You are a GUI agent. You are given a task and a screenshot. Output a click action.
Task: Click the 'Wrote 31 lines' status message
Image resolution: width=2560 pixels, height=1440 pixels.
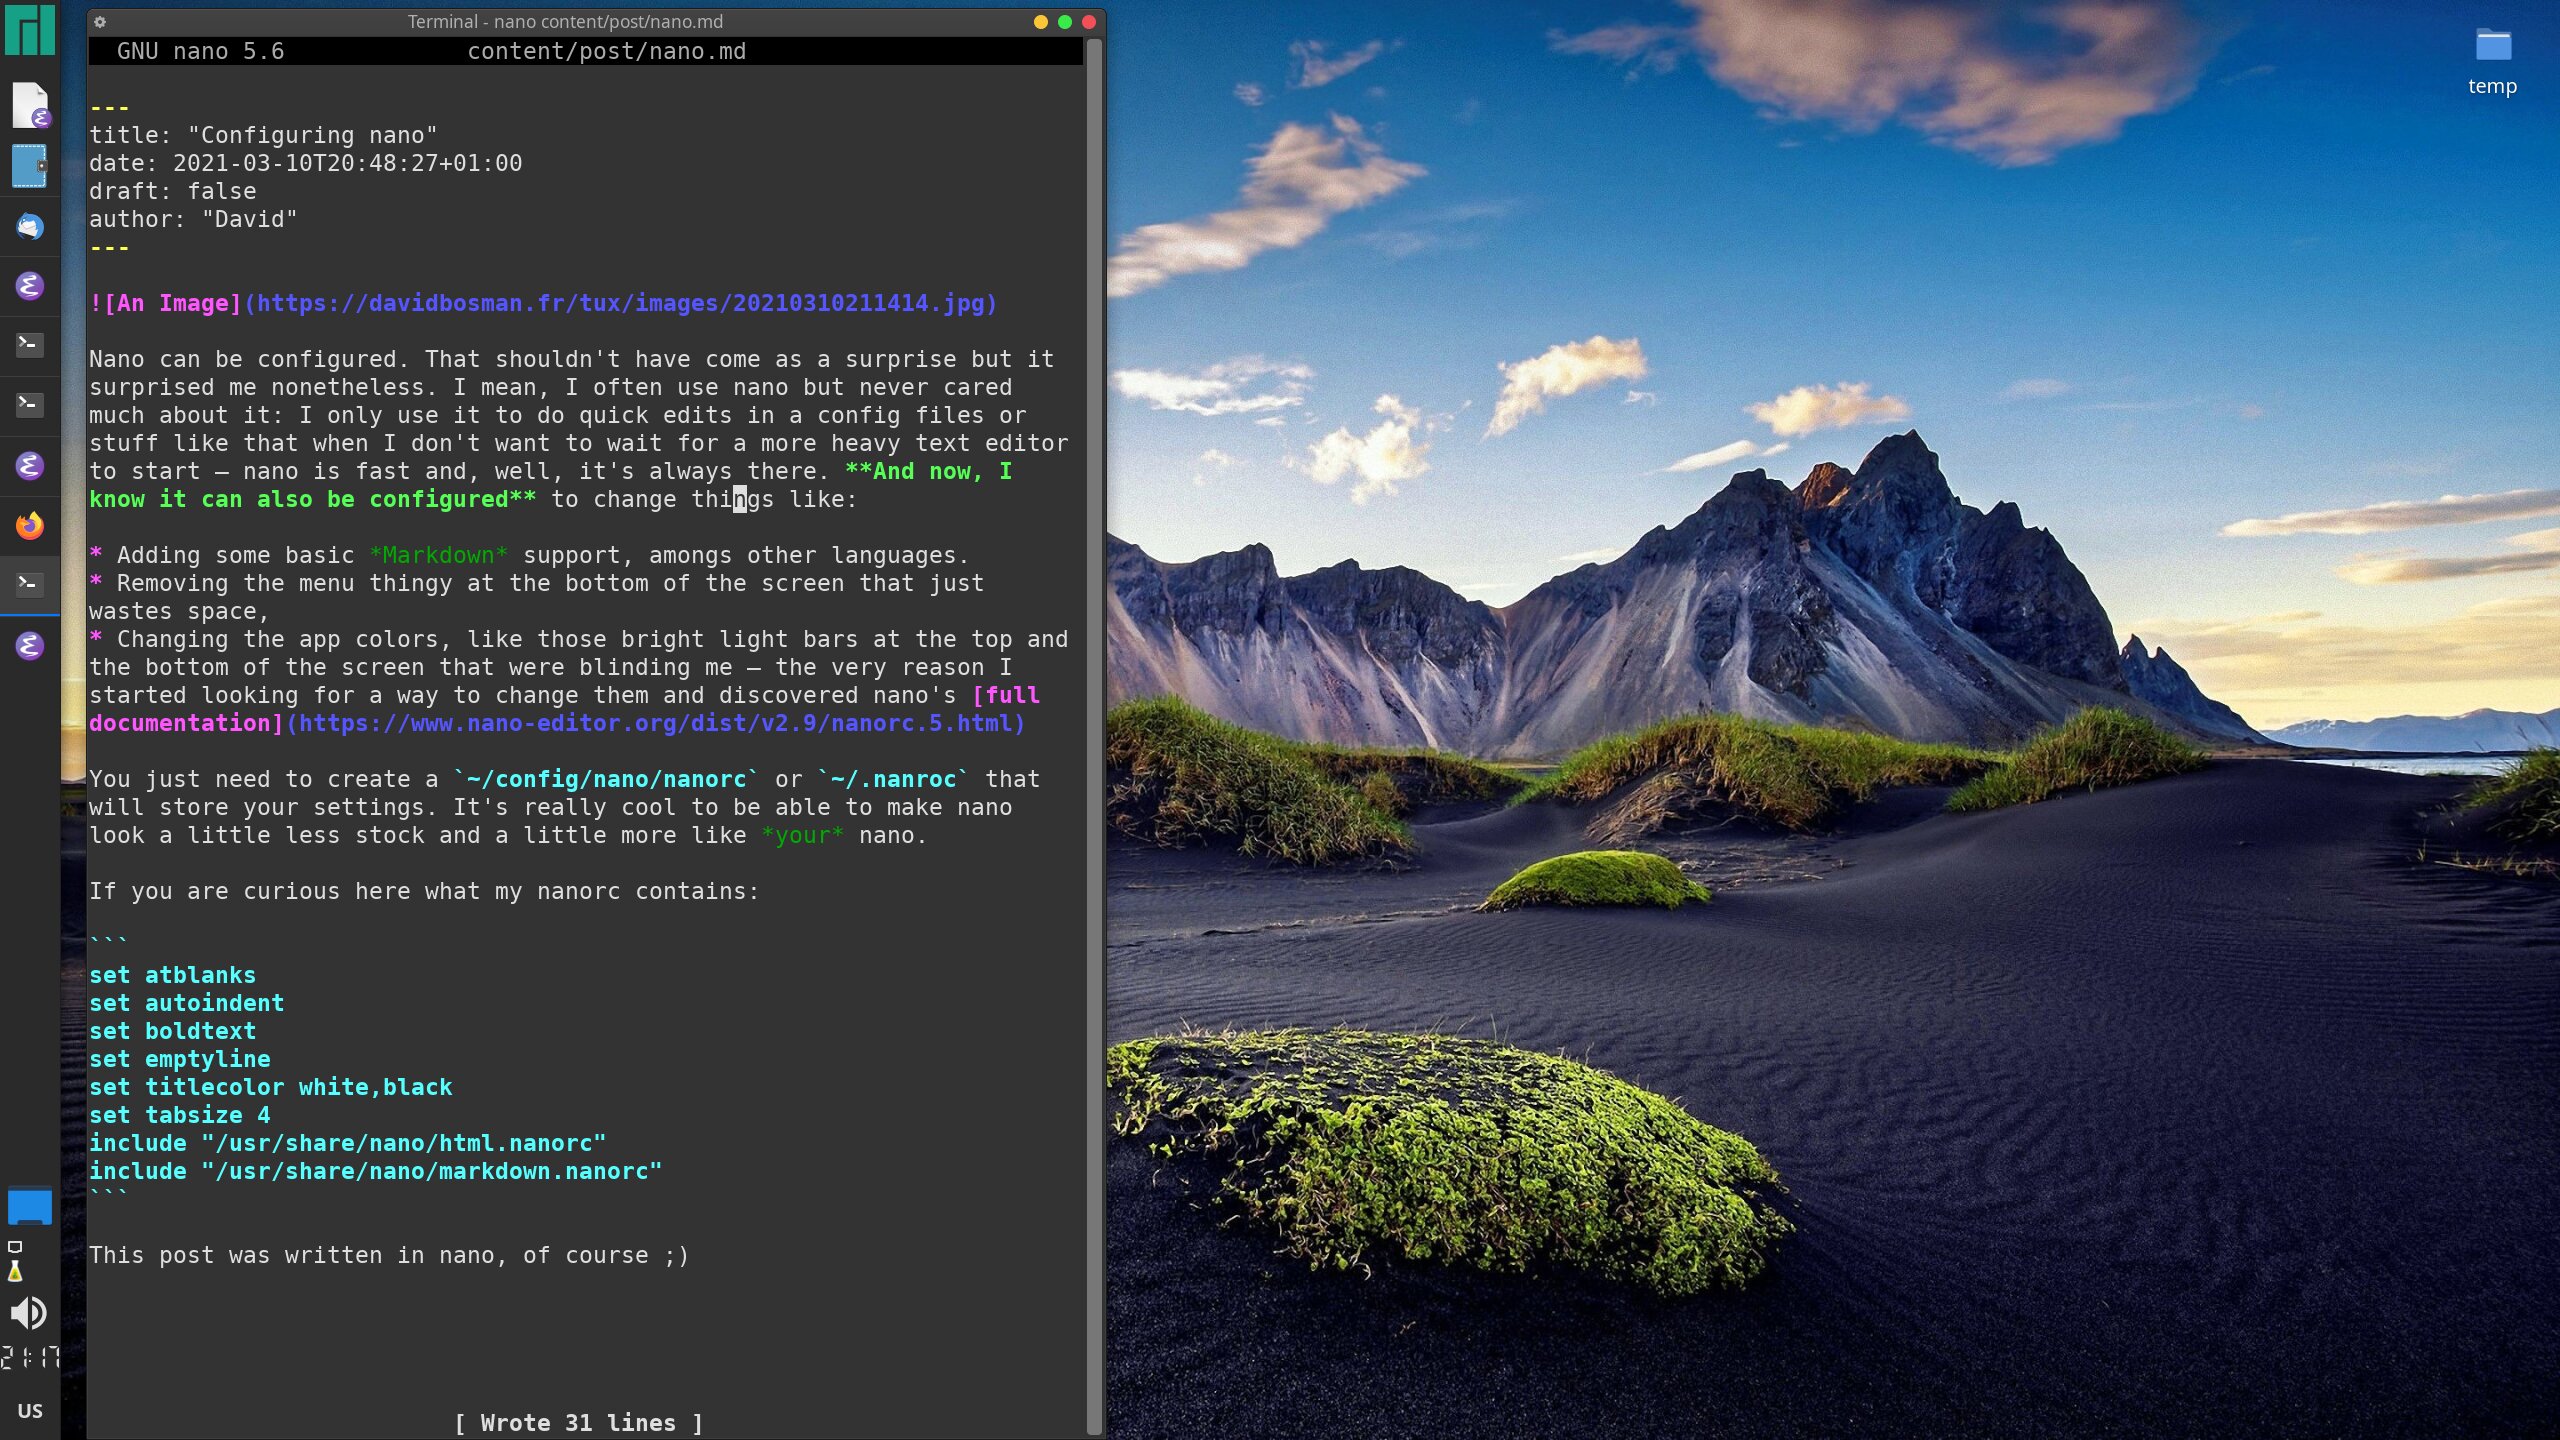point(578,1423)
